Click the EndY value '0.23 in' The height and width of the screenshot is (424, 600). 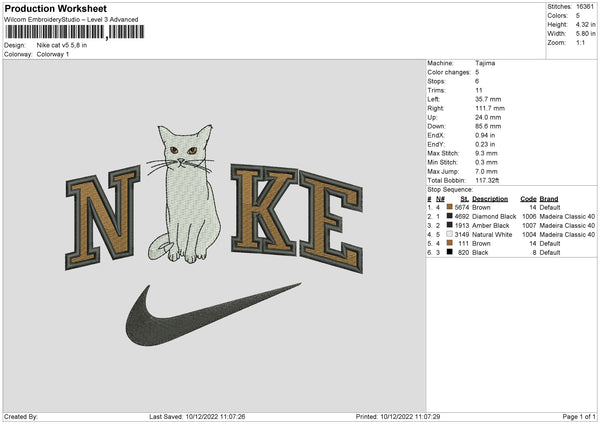tap(485, 144)
